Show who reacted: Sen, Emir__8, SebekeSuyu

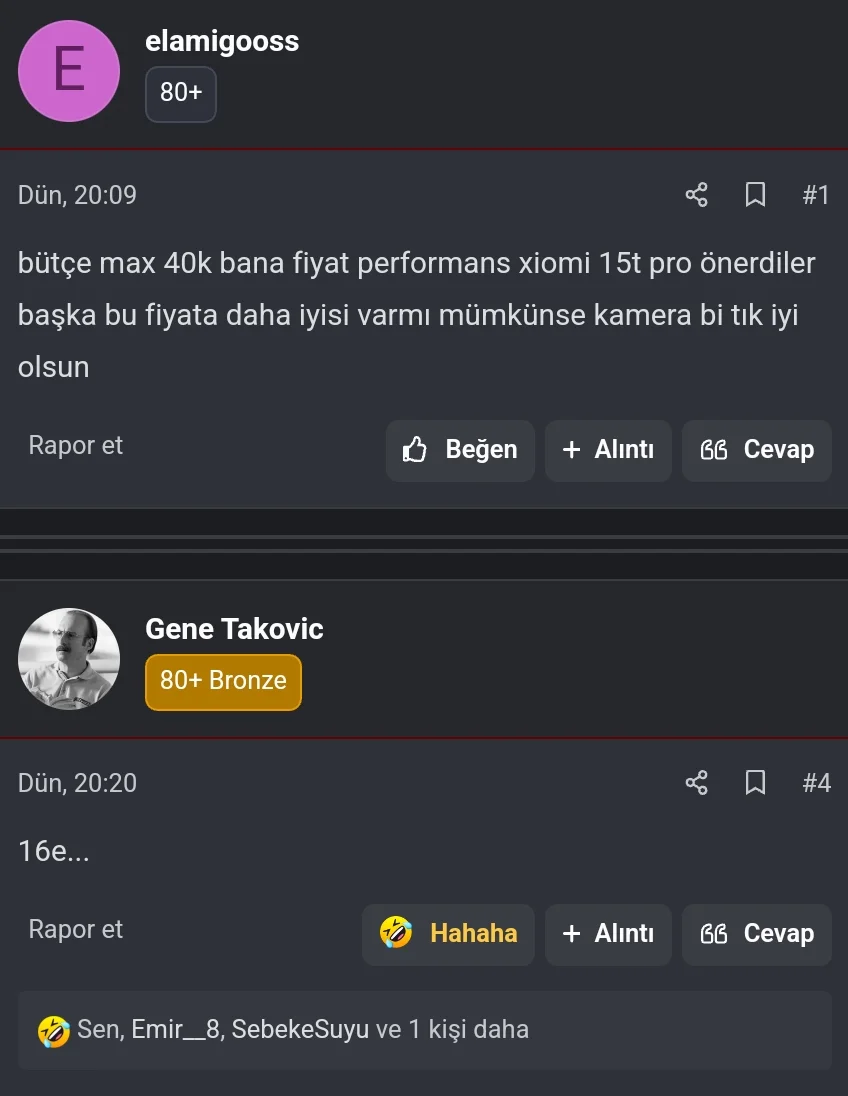pyautogui.click(x=302, y=1030)
